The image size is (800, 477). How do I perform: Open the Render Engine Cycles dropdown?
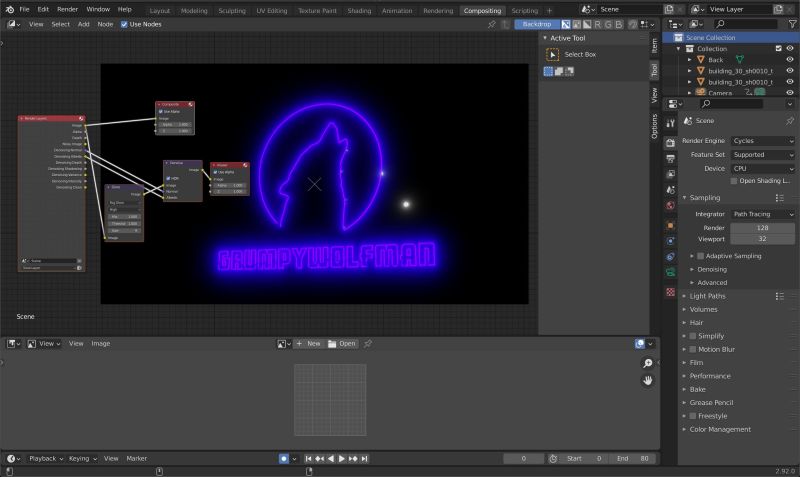763,141
